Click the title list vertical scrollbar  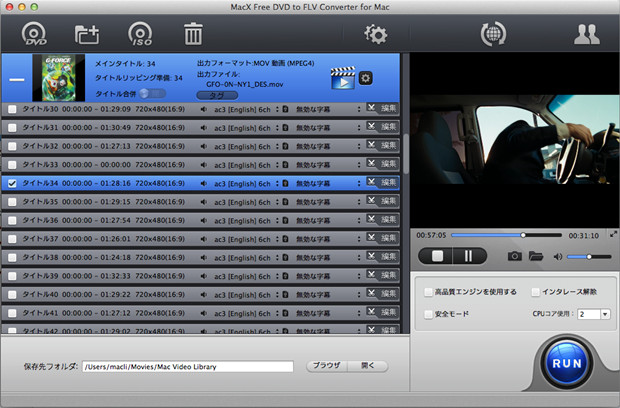click(406, 154)
